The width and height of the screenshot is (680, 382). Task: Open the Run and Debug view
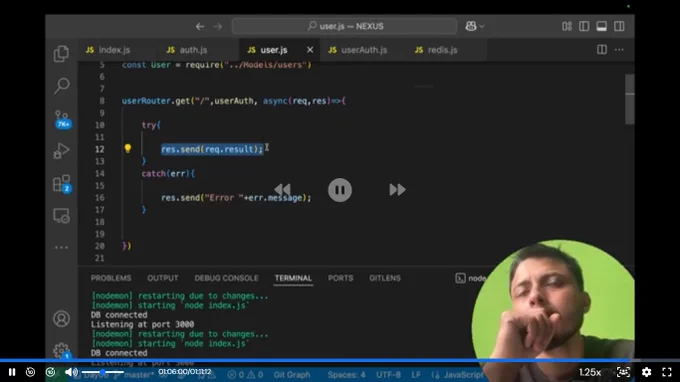(x=61, y=151)
